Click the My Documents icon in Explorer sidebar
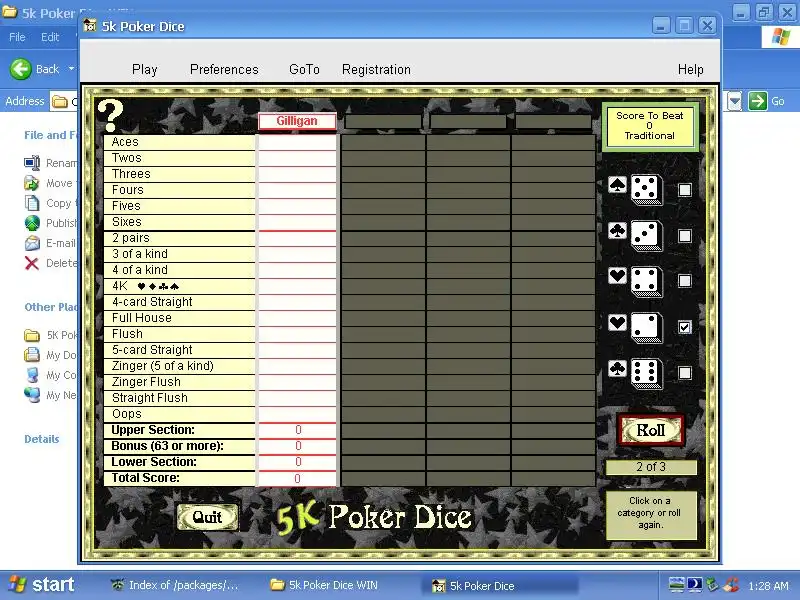 point(32,355)
